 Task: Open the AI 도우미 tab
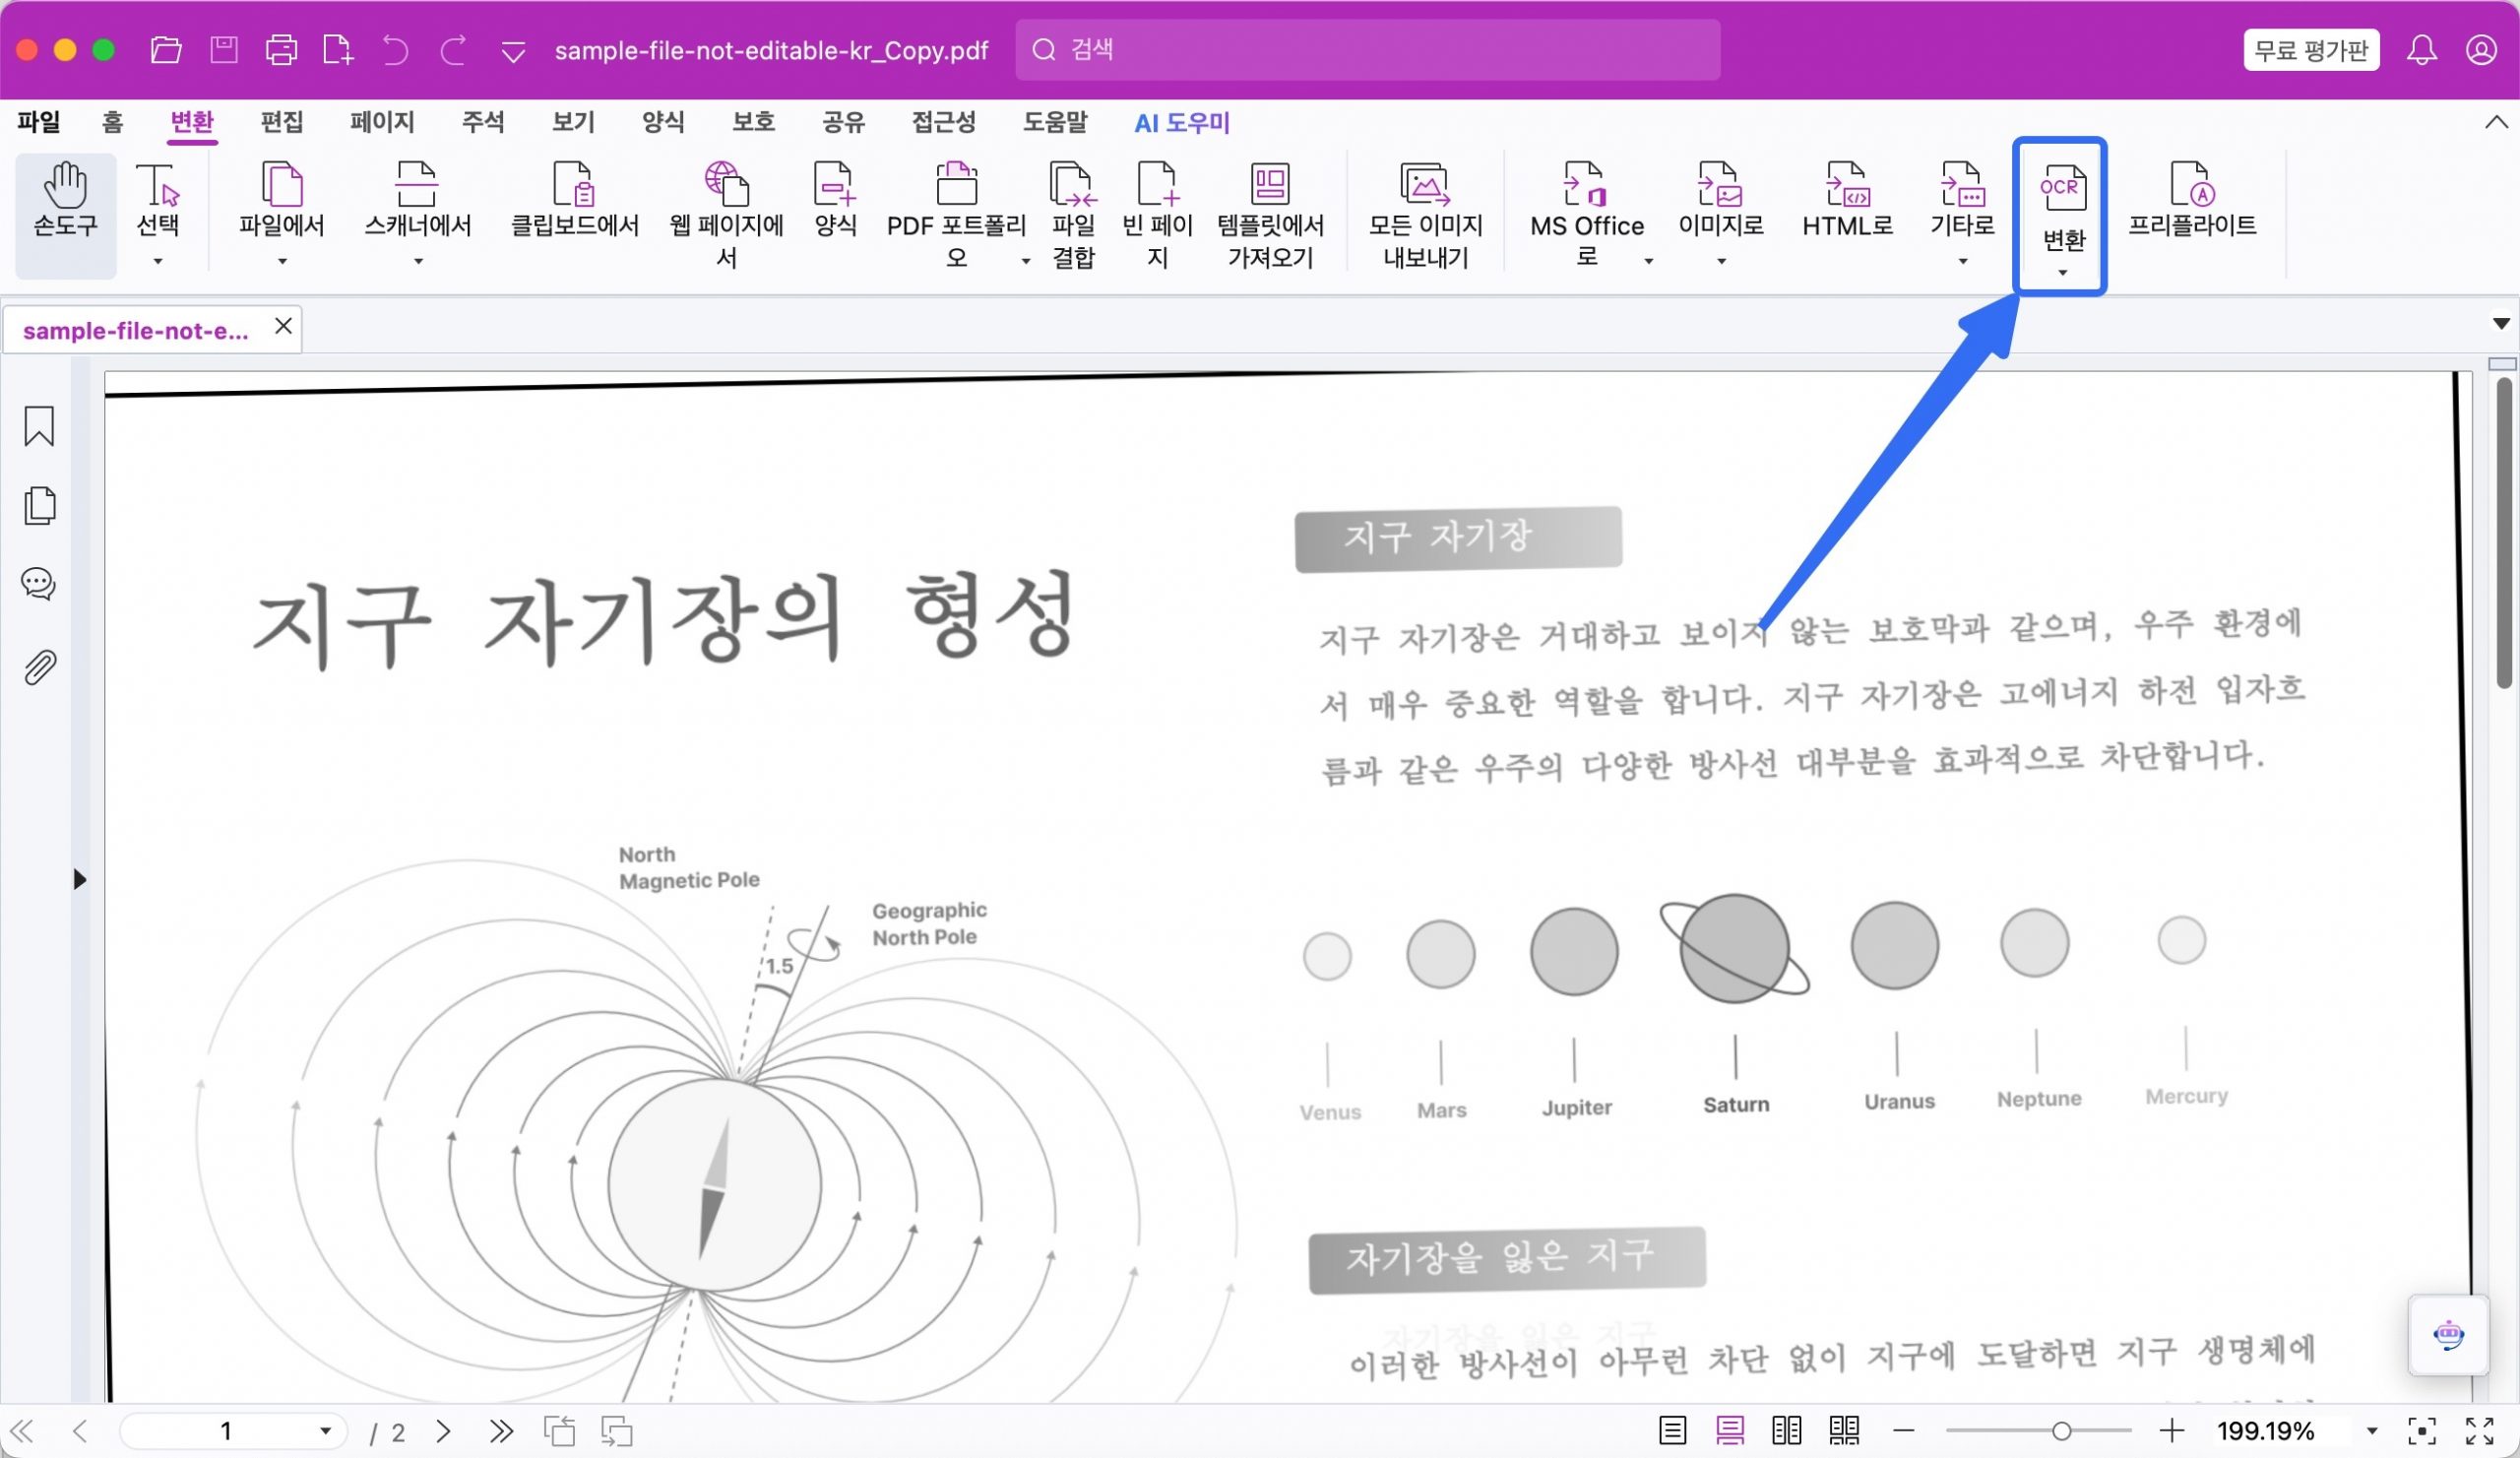pos(1182,123)
